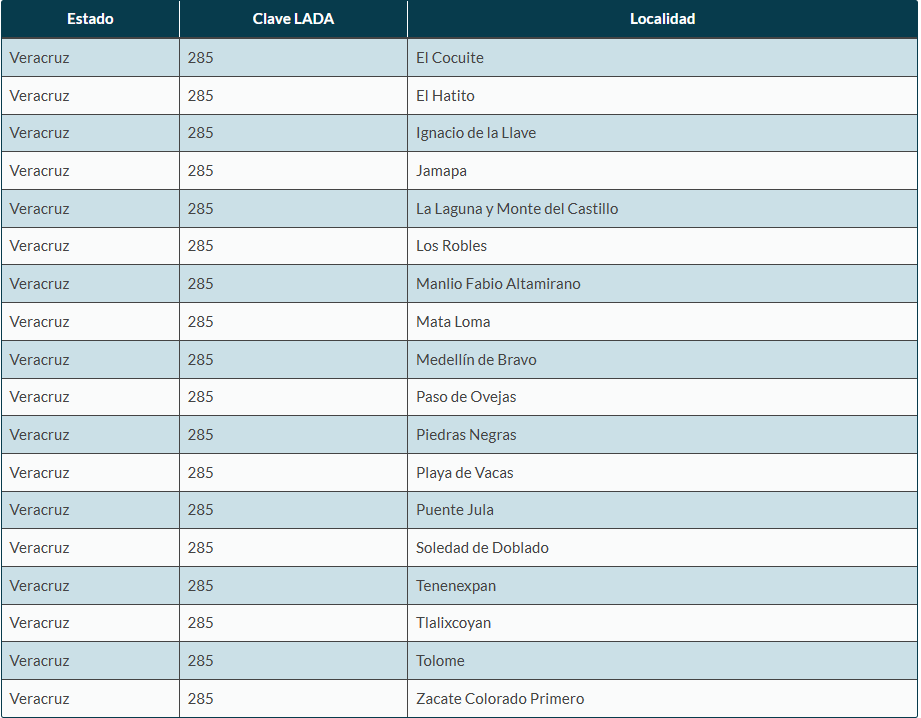
Task: Select Veracruz in Zacate Colorado Primero row
Action: pyautogui.click(x=90, y=699)
